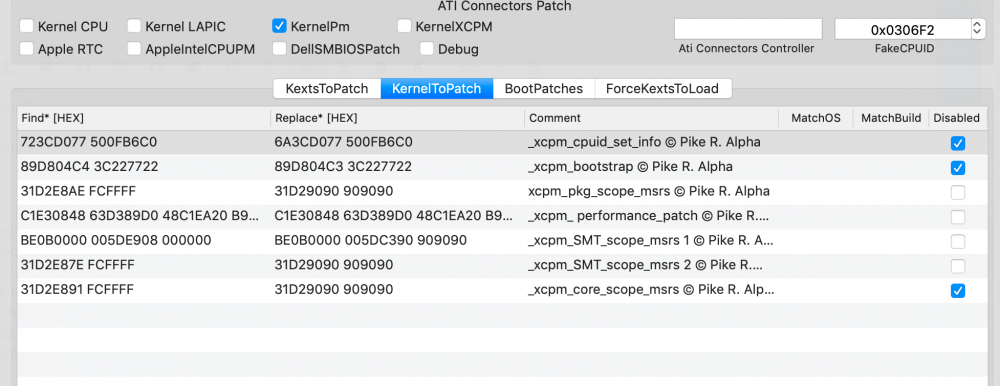This screenshot has height=386, width=1000.
Task: Click the Comment column header
Action: pyautogui.click(x=651, y=118)
